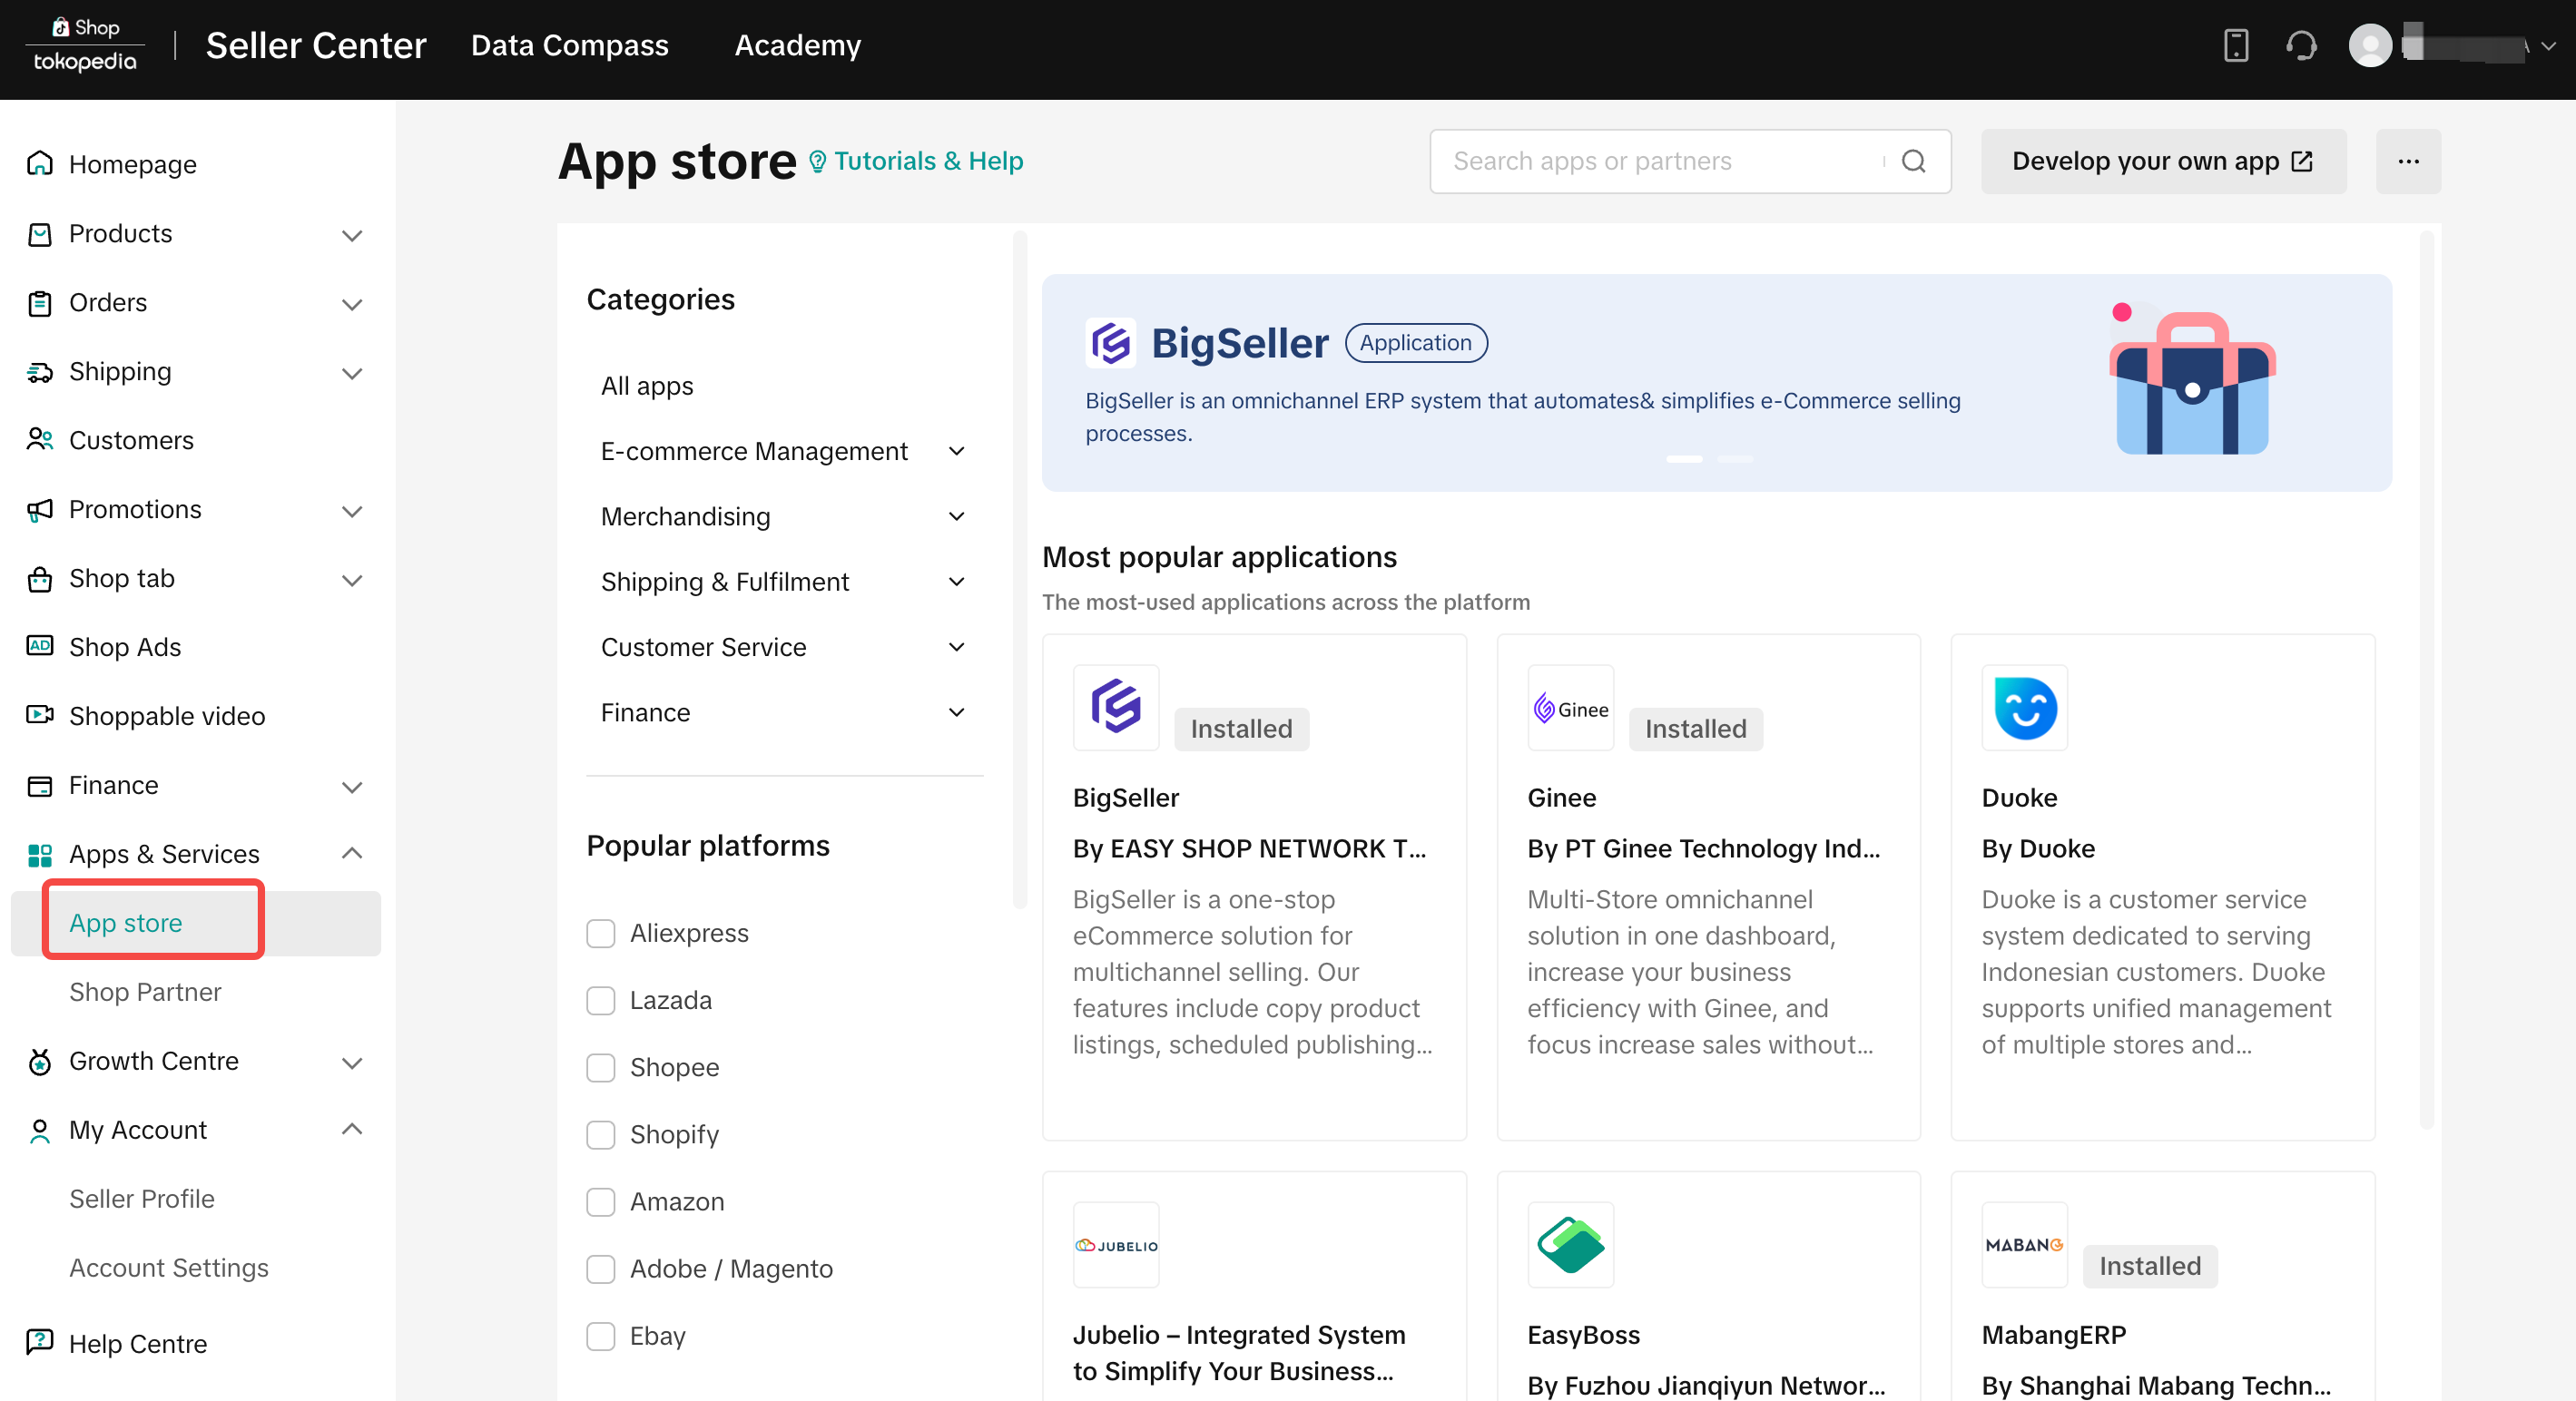The height and width of the screenshot is (1401, 2576).
Task: Enable the Amazon platform filter
Action: tap(600, 1201)
